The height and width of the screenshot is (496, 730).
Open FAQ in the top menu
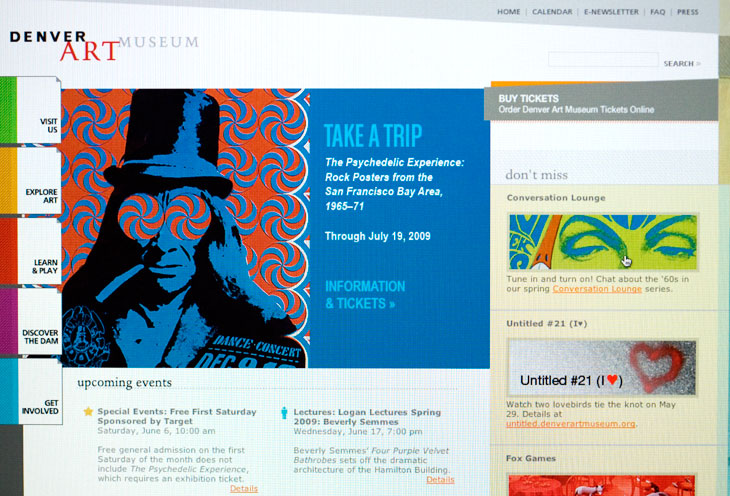point(657,12)
